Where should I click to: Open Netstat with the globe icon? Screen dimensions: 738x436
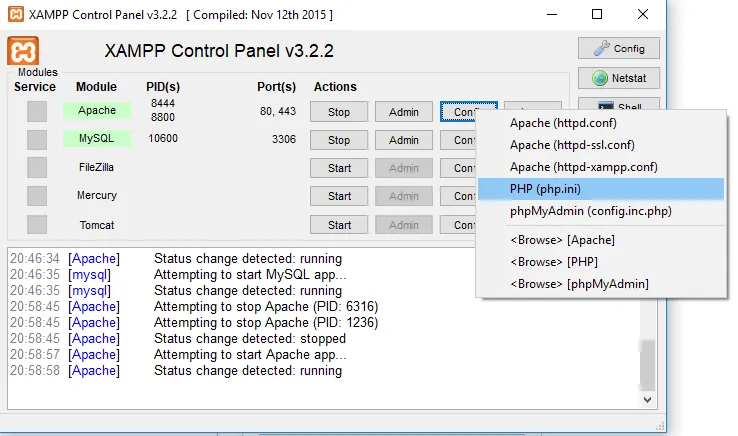618,78
